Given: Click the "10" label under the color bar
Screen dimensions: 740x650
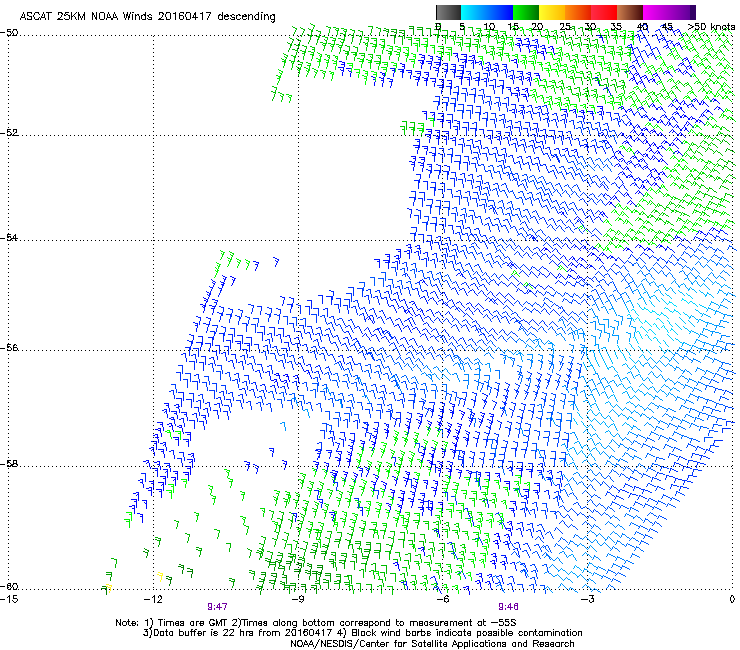Looking at the screenshot, I should point(488,27).
